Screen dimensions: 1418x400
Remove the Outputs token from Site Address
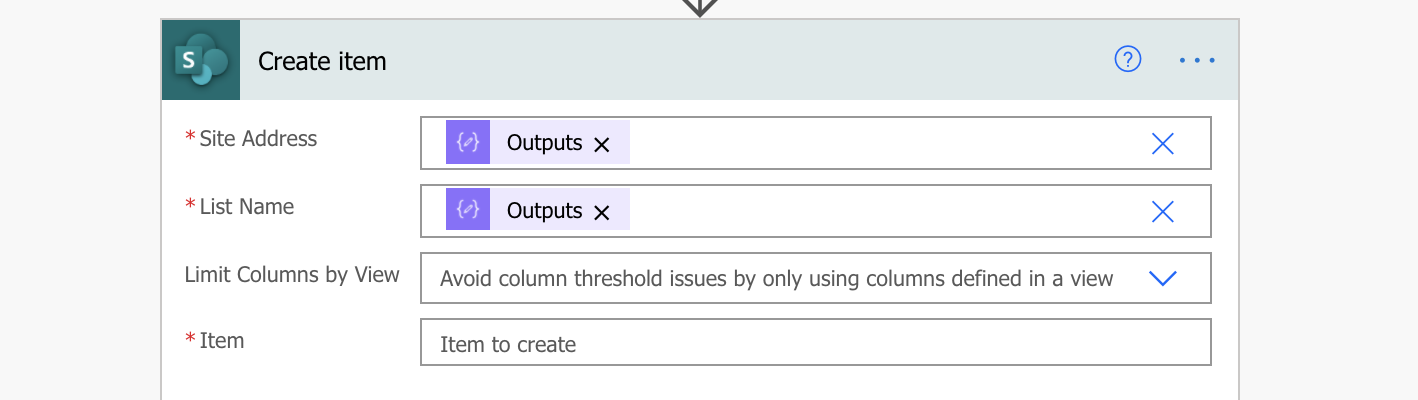coord(601,144)
